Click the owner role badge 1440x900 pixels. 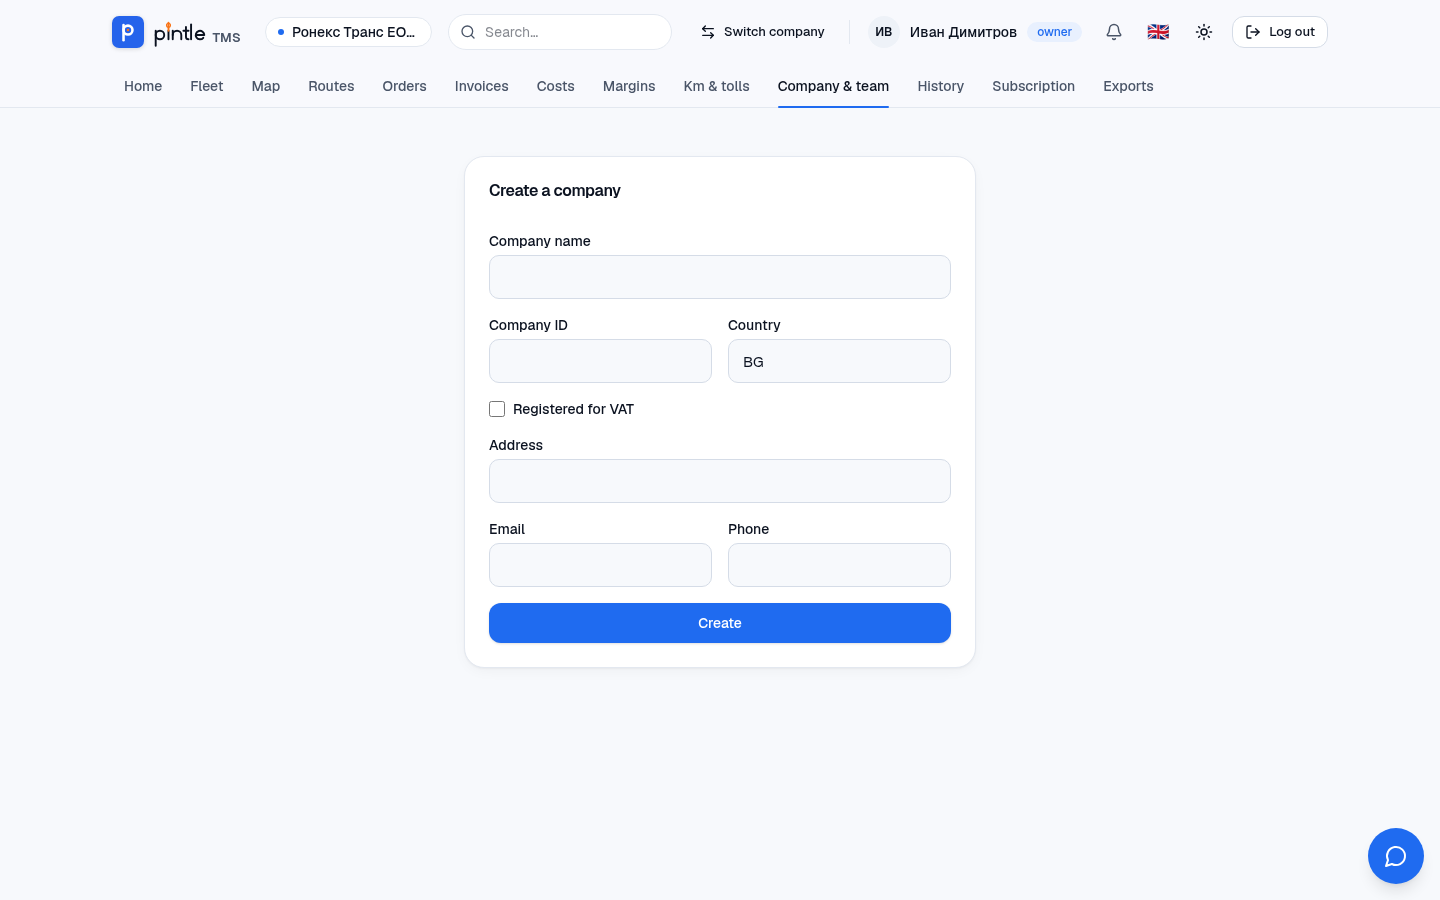click(x=1054, y=32)
